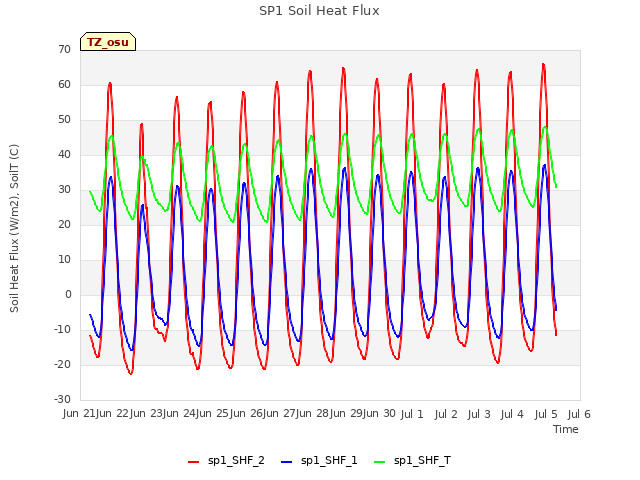Screen dimensions: 640x480
Task: Click the Jun 25 x-axis date
Action: pos(212,414)
